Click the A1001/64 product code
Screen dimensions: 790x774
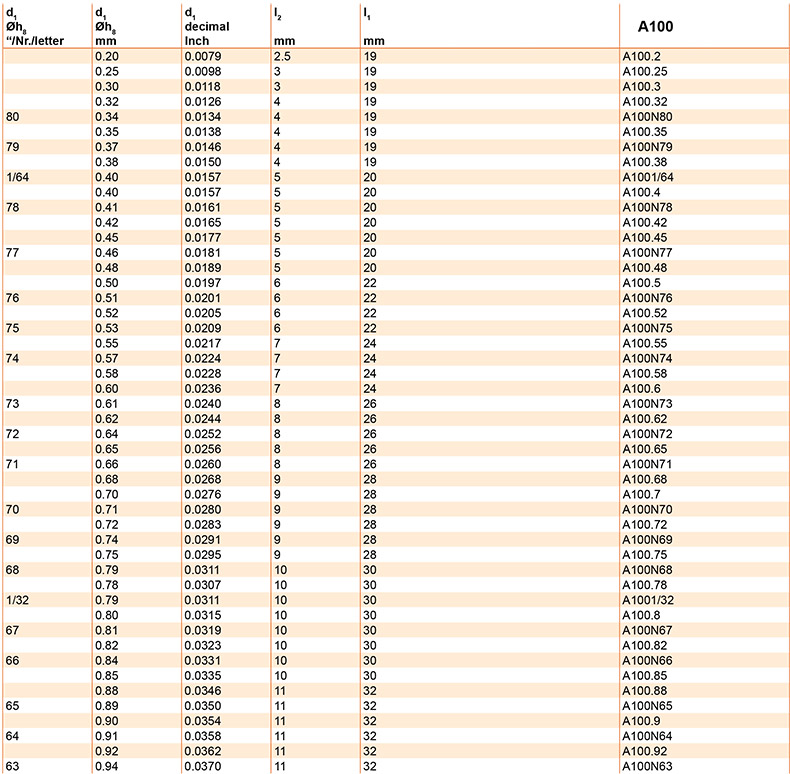648,177
